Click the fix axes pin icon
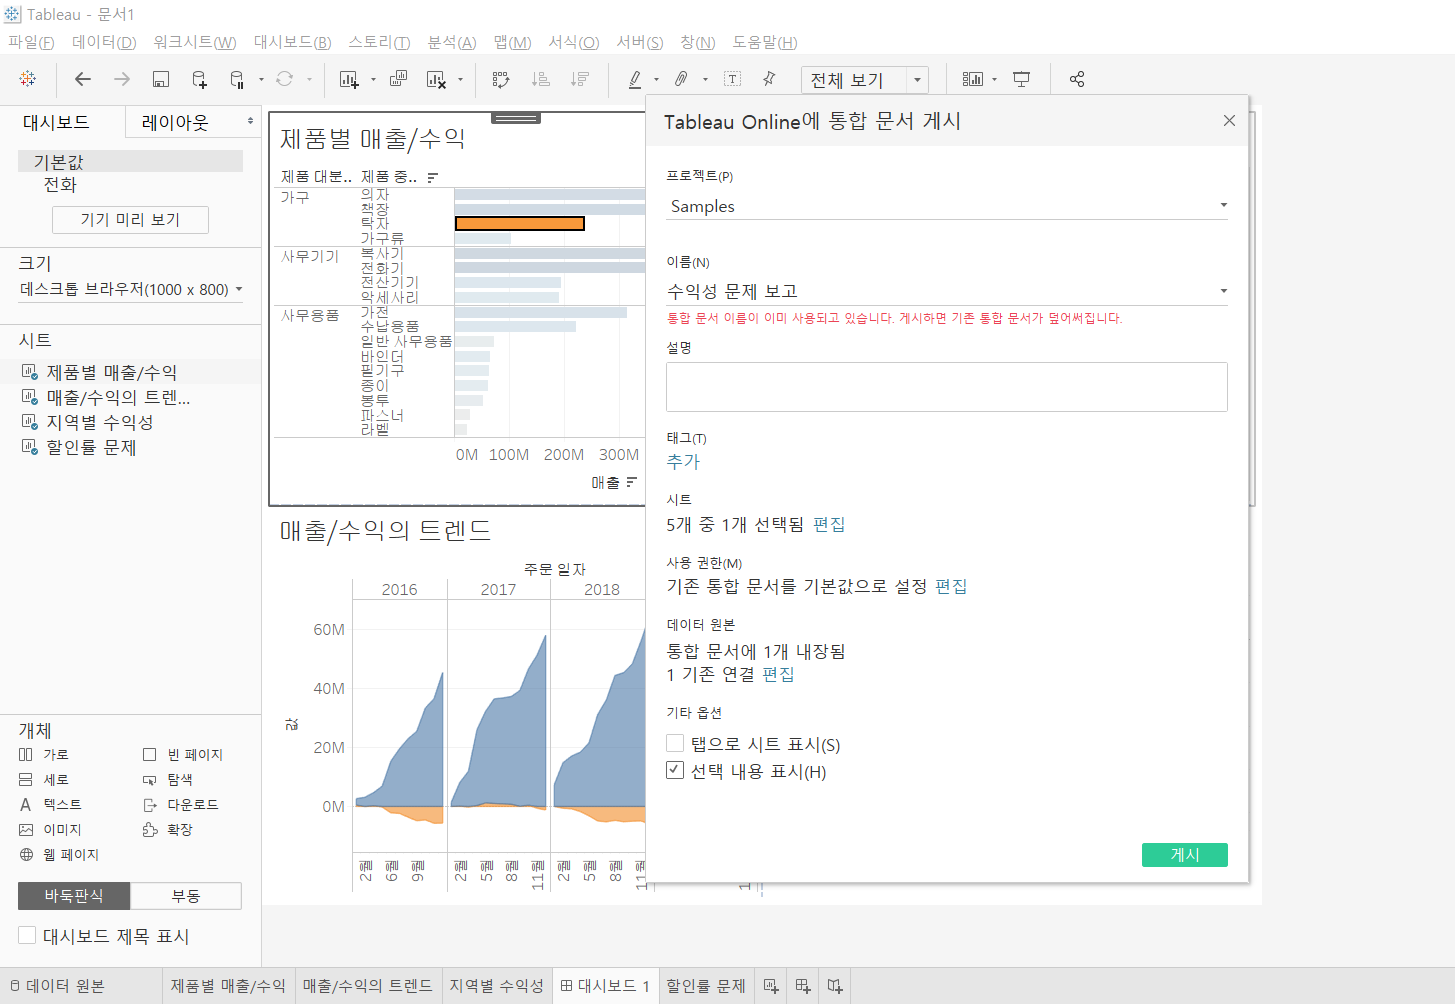 click(x=769, y=79)
